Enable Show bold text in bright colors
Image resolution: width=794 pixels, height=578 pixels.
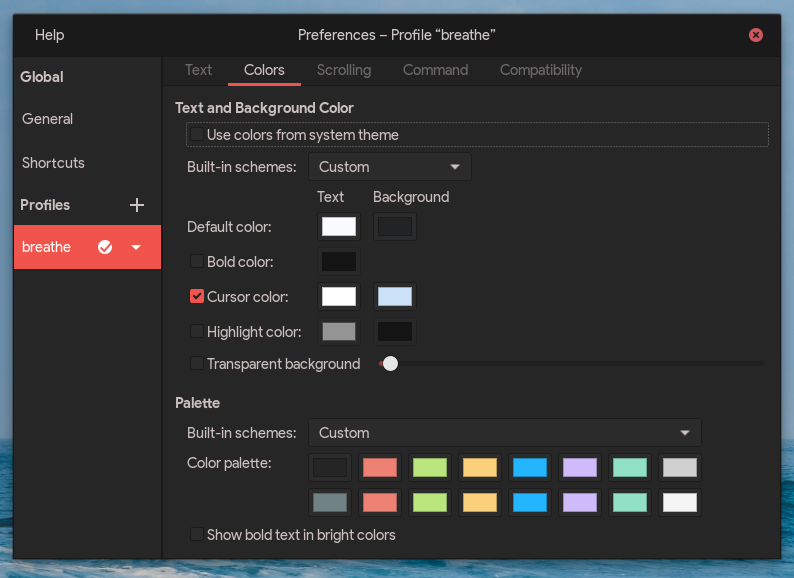point(197,535)
